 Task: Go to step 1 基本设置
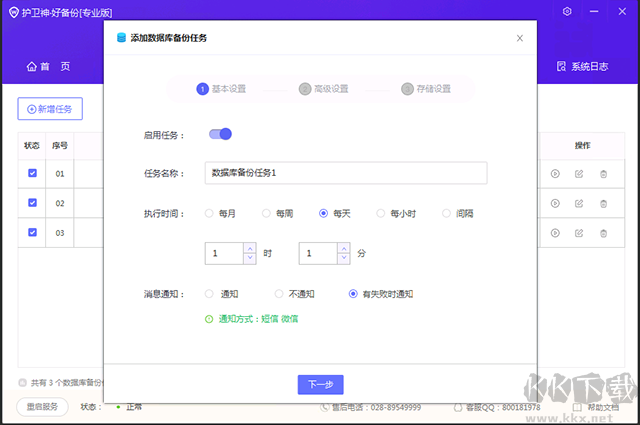pos(221,89)
